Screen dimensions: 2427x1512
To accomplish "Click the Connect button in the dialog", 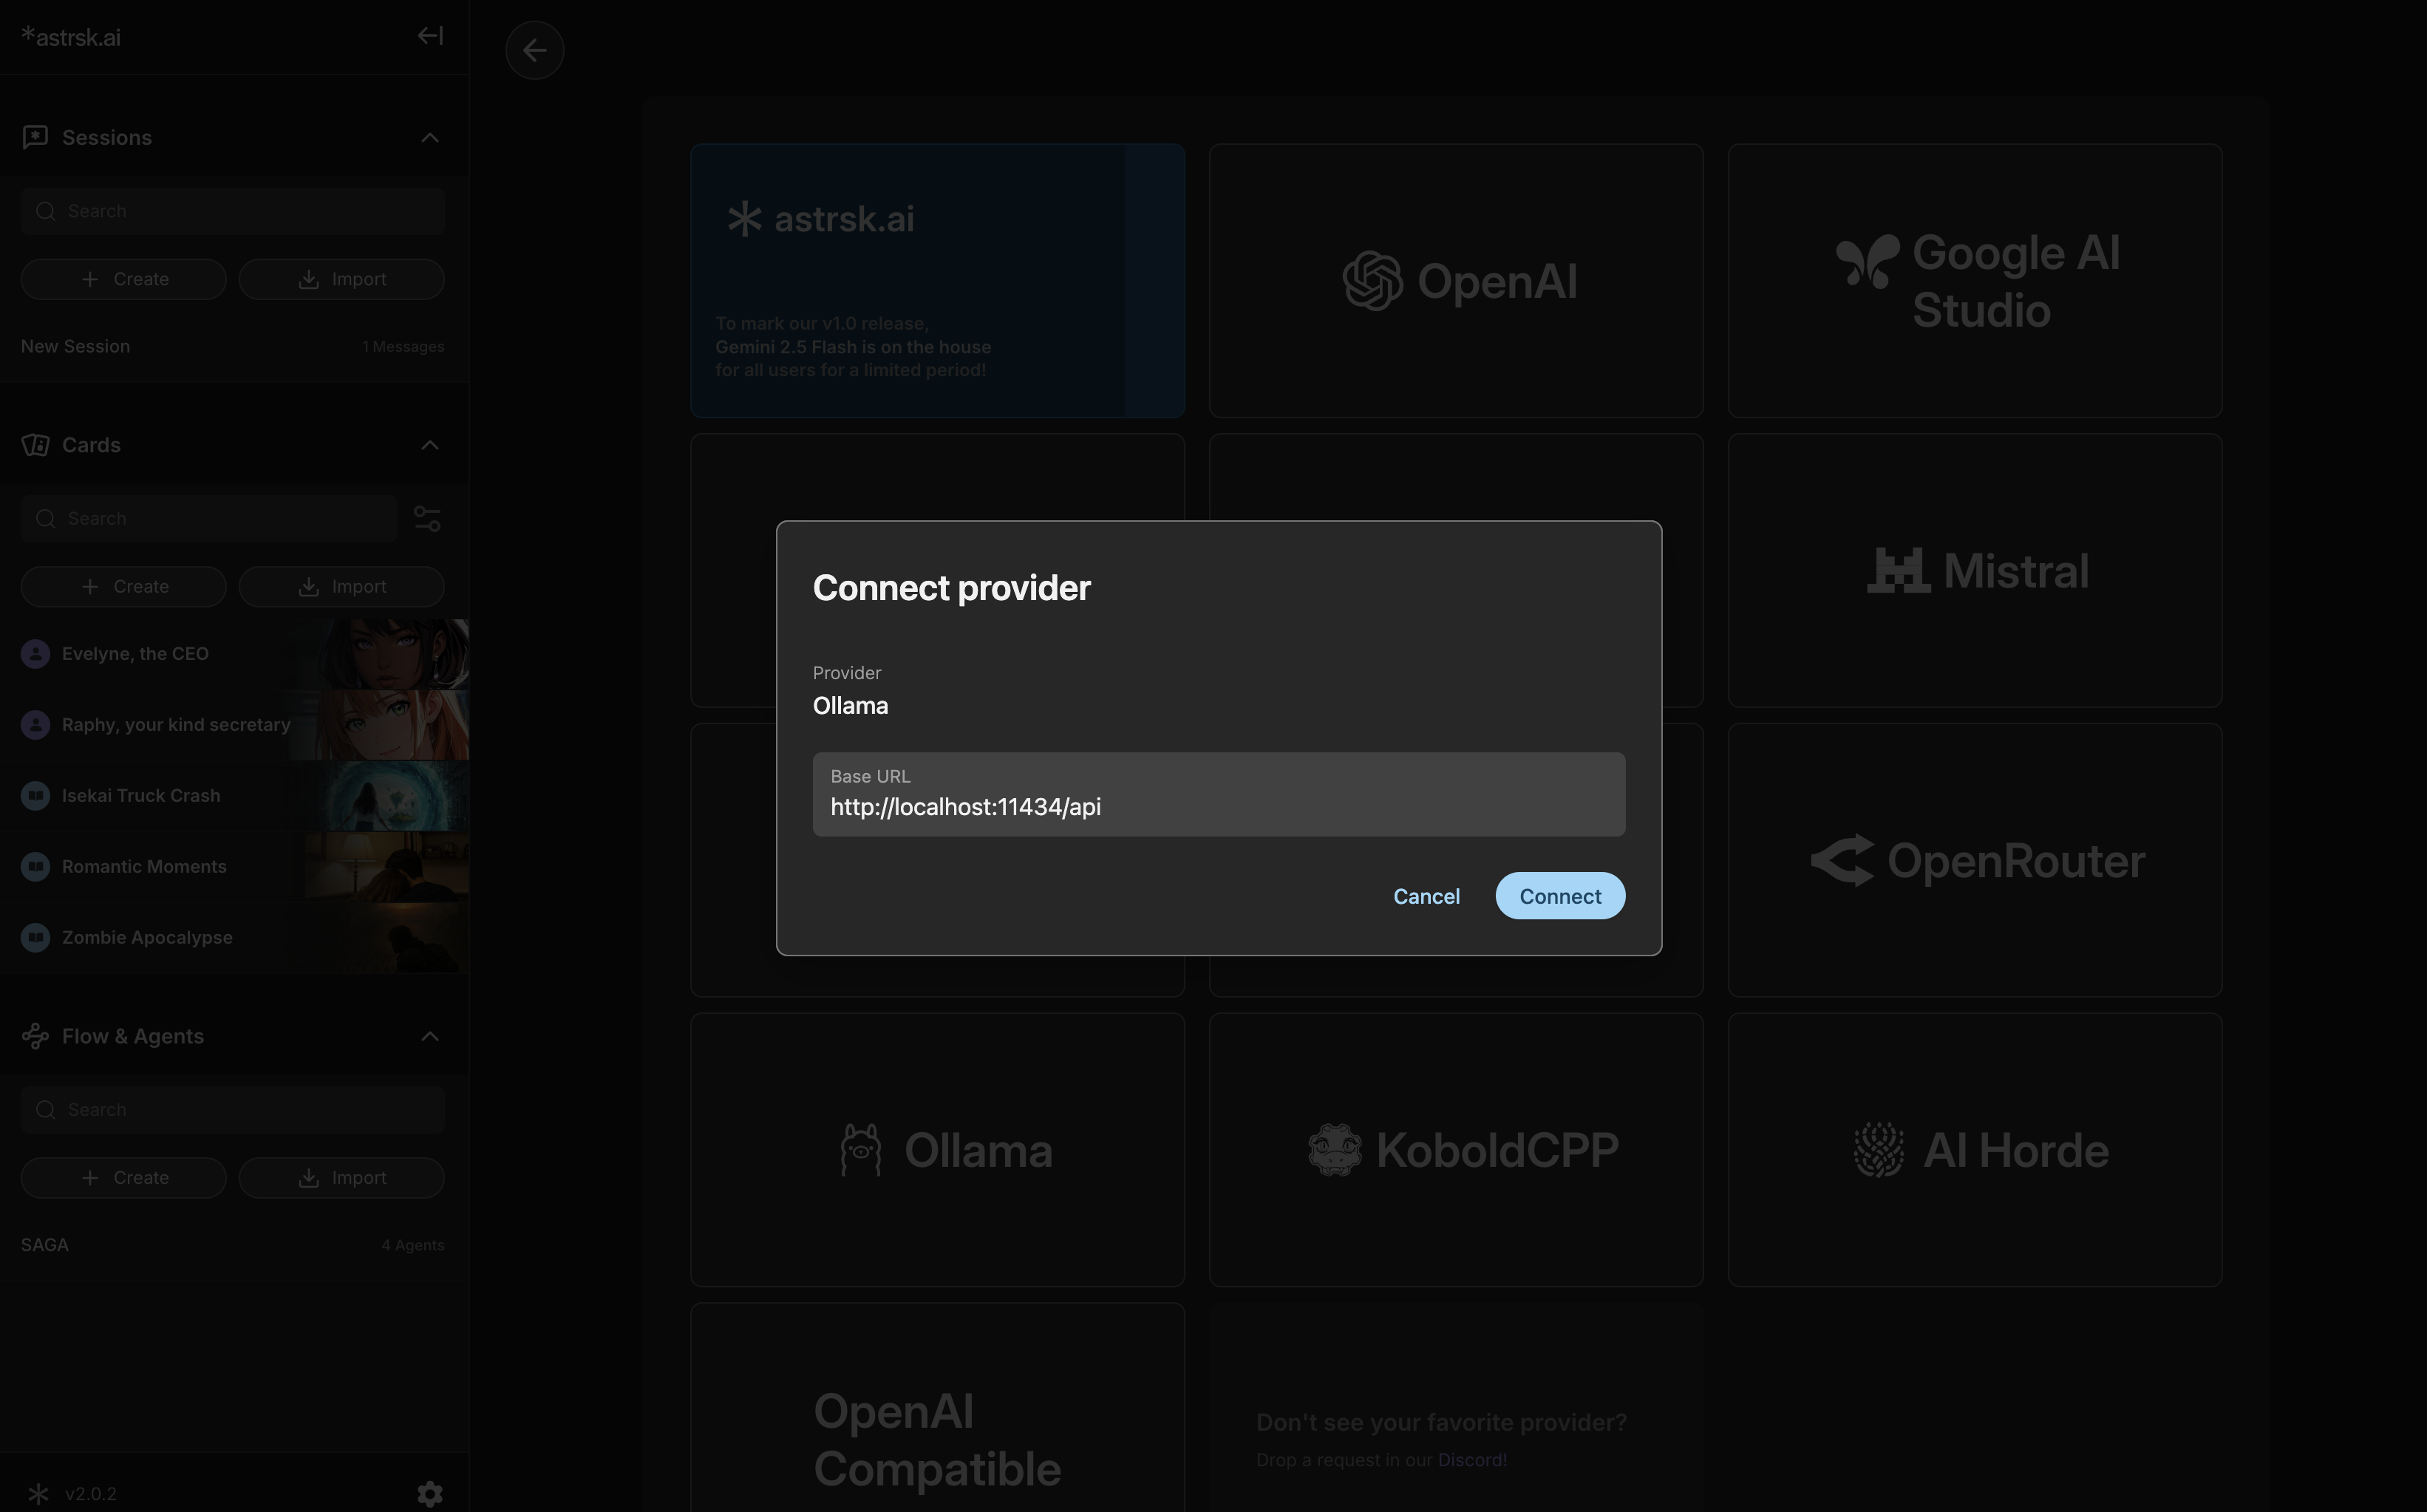I will (x=1559, y=896).
